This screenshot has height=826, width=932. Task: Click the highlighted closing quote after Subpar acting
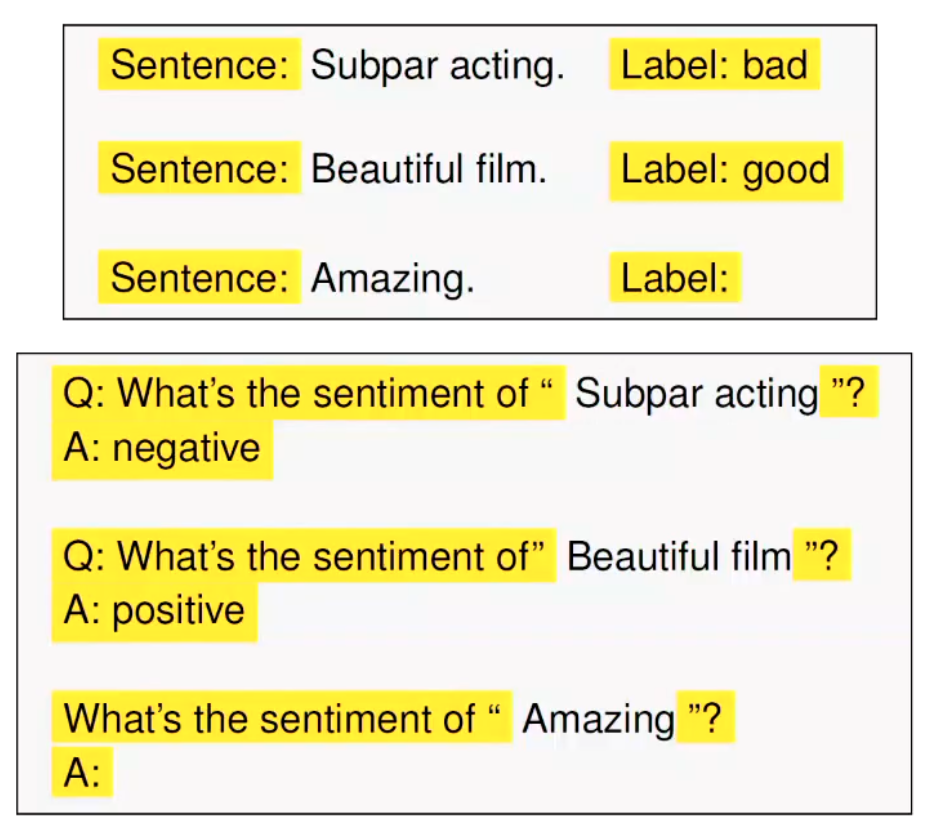(848, 394)
